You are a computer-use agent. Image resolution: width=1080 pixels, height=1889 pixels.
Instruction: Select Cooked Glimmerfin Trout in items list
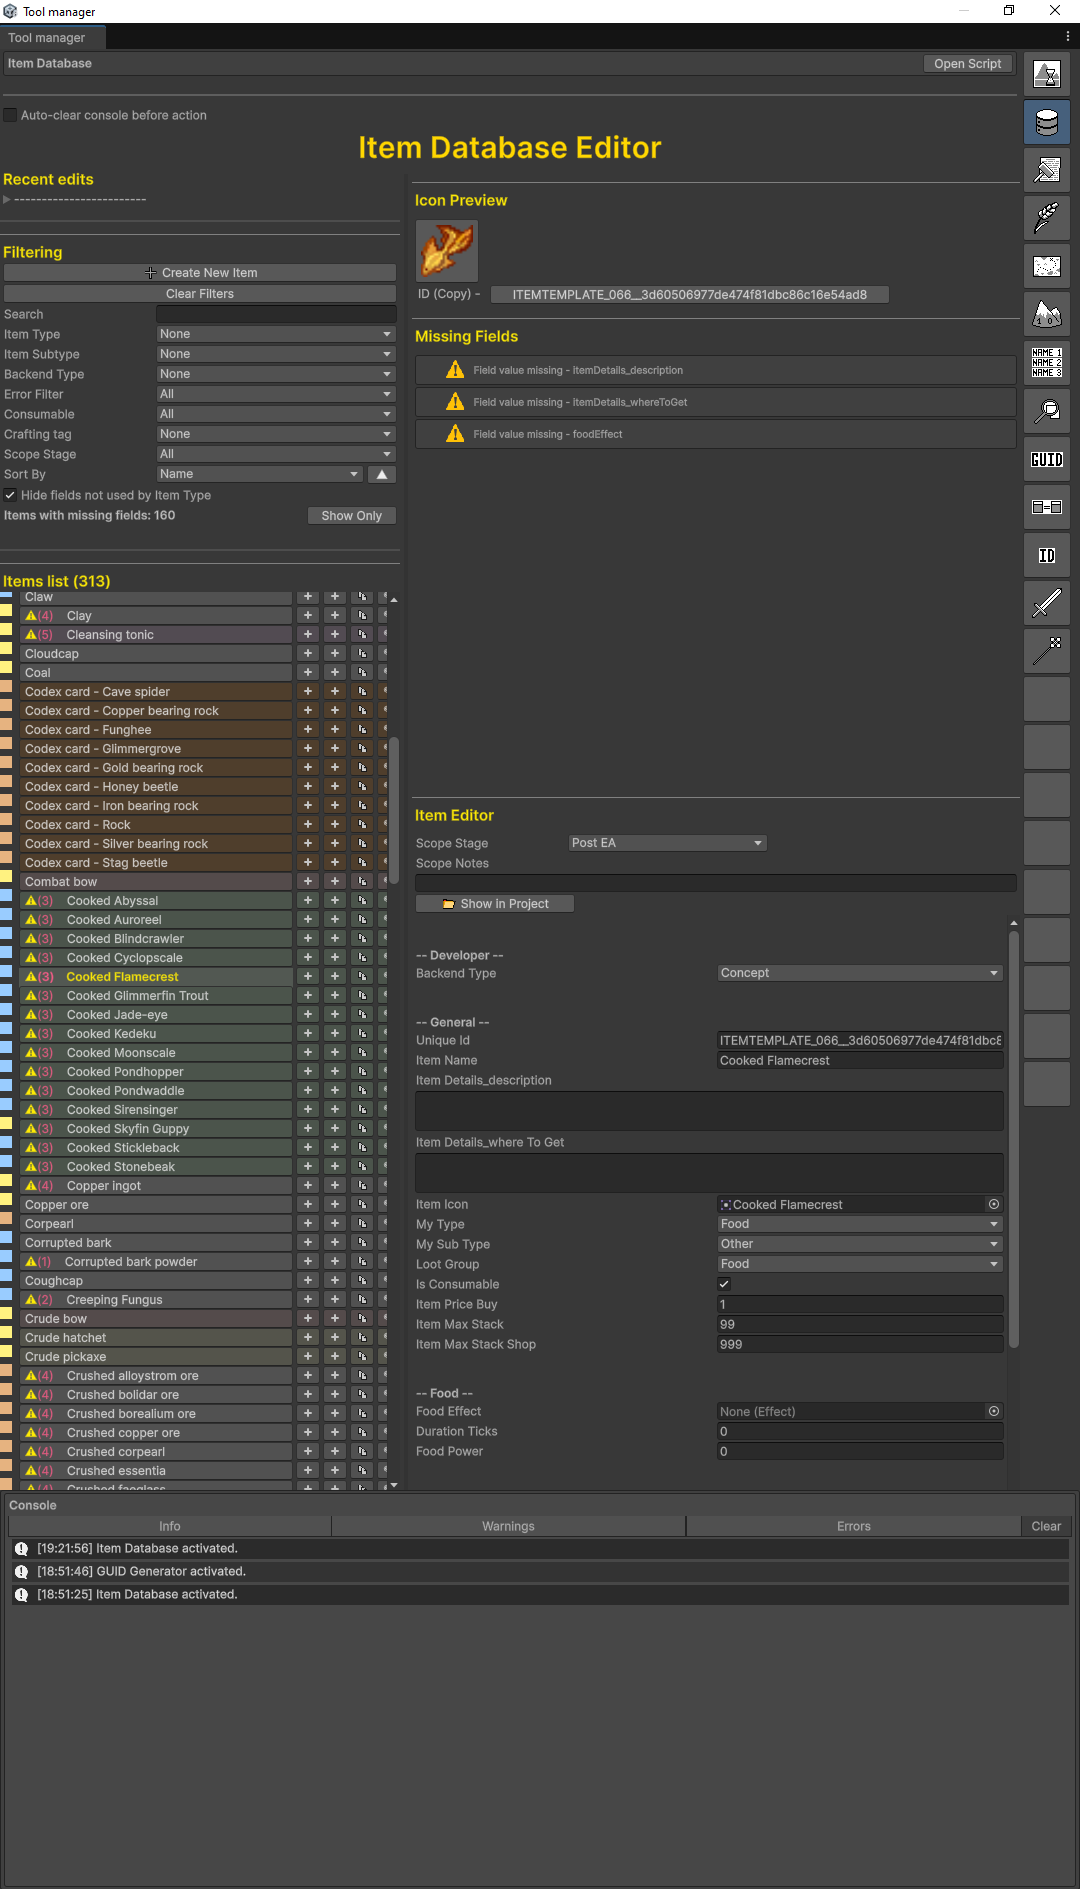tap(156, 996)
